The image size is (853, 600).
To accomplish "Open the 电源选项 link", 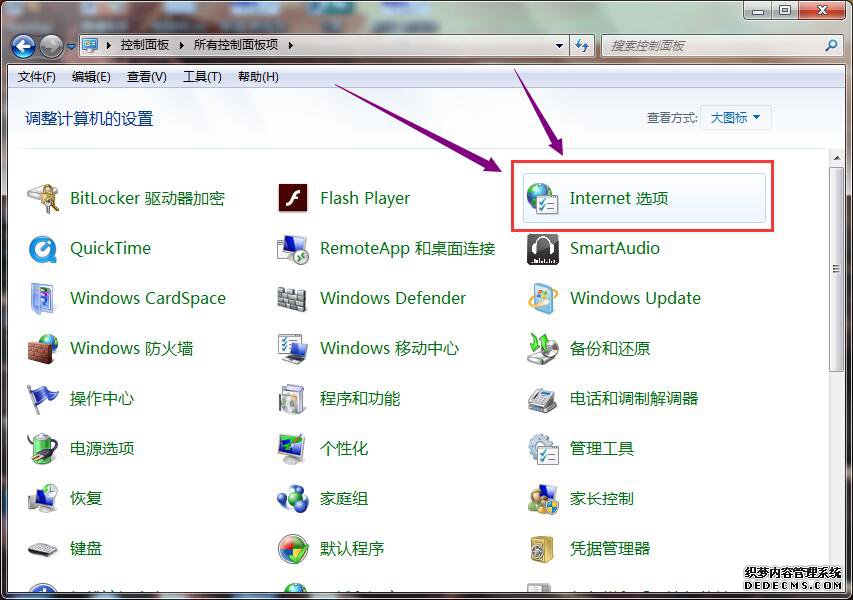I will pos(102,449).
